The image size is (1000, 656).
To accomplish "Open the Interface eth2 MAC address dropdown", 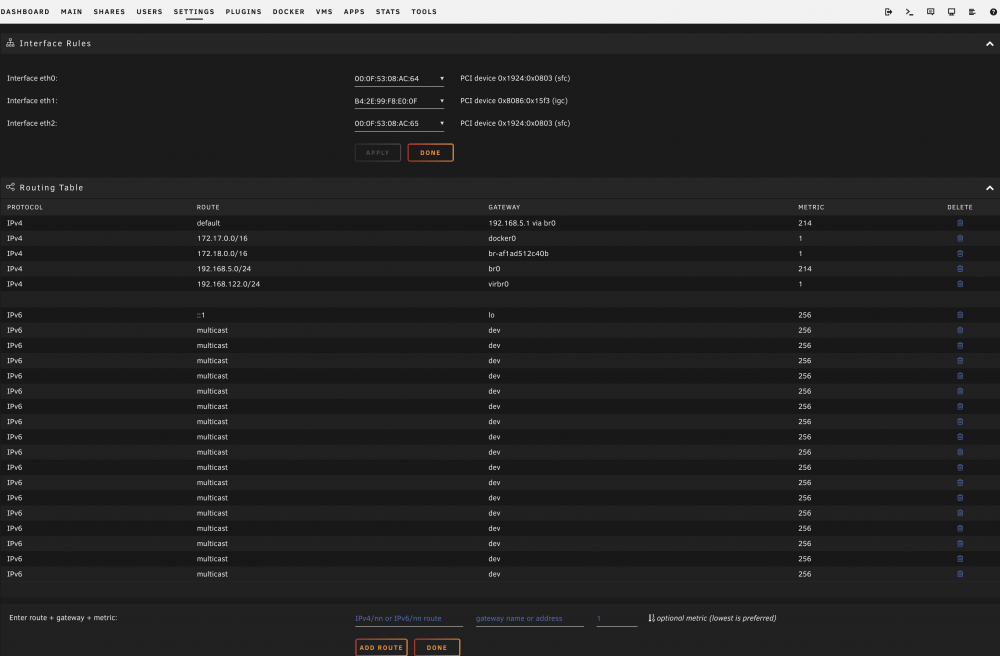I will coord(399,123).
